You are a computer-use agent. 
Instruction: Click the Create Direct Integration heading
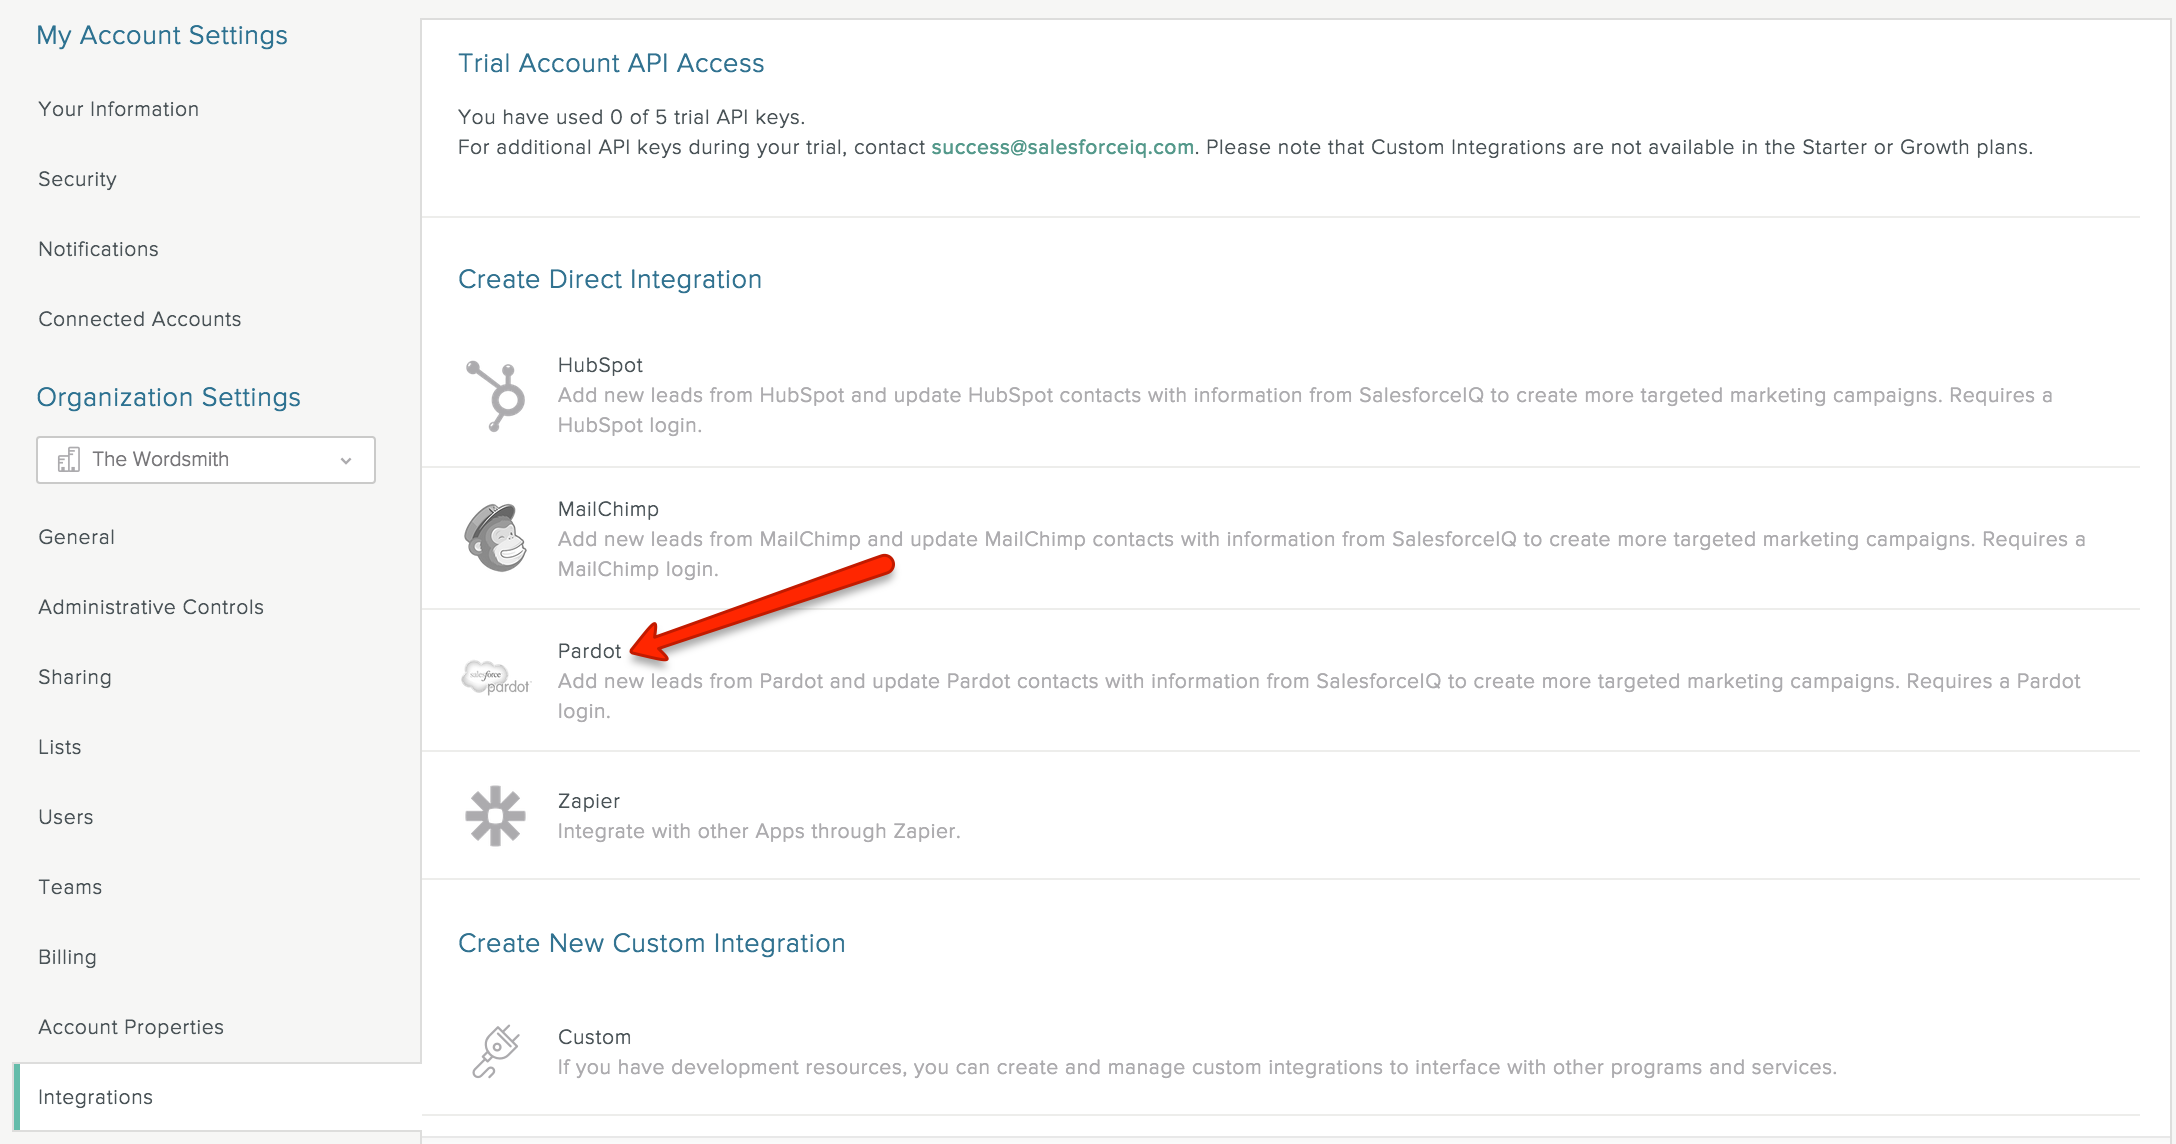610,279
